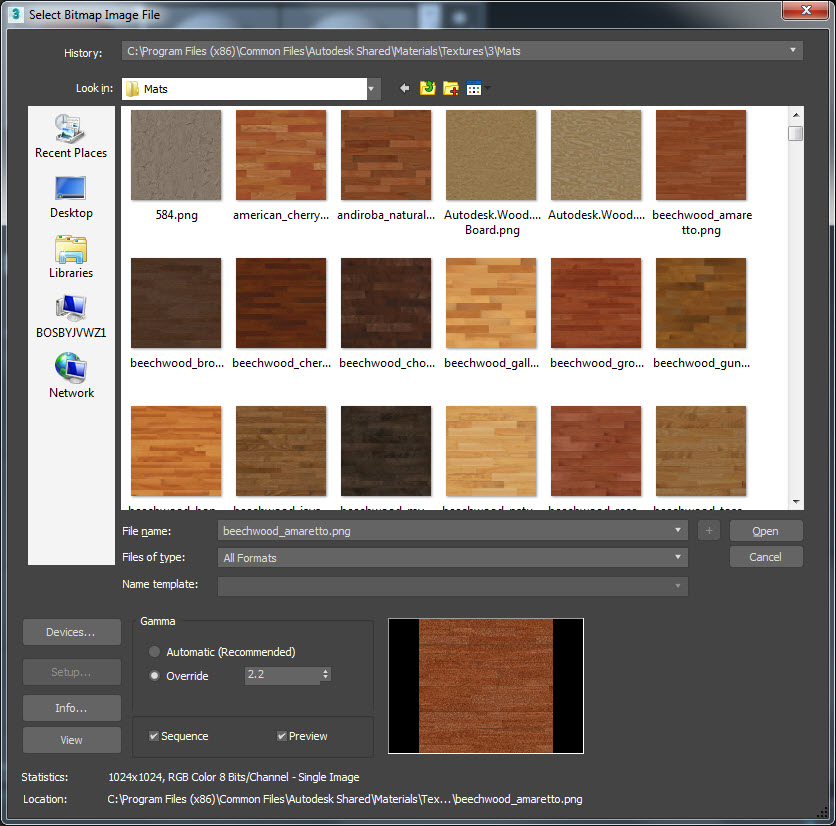Viewport: 836px width, 826px height.
Task: Select Automatic (Recommended) gamma option
Action: [155, 652]
